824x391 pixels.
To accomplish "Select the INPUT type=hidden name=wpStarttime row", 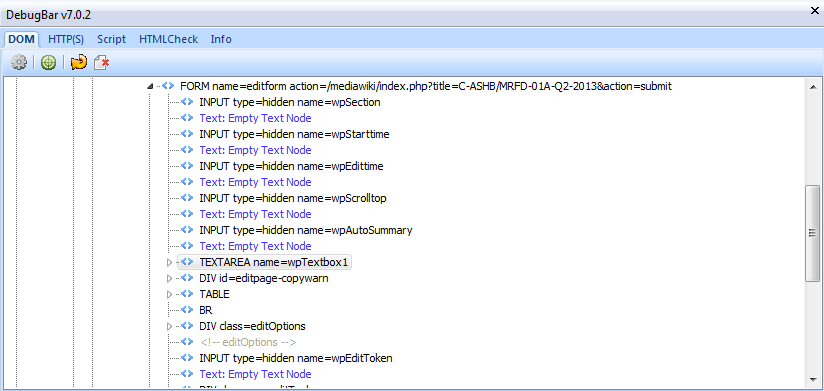I will (294, 134).
